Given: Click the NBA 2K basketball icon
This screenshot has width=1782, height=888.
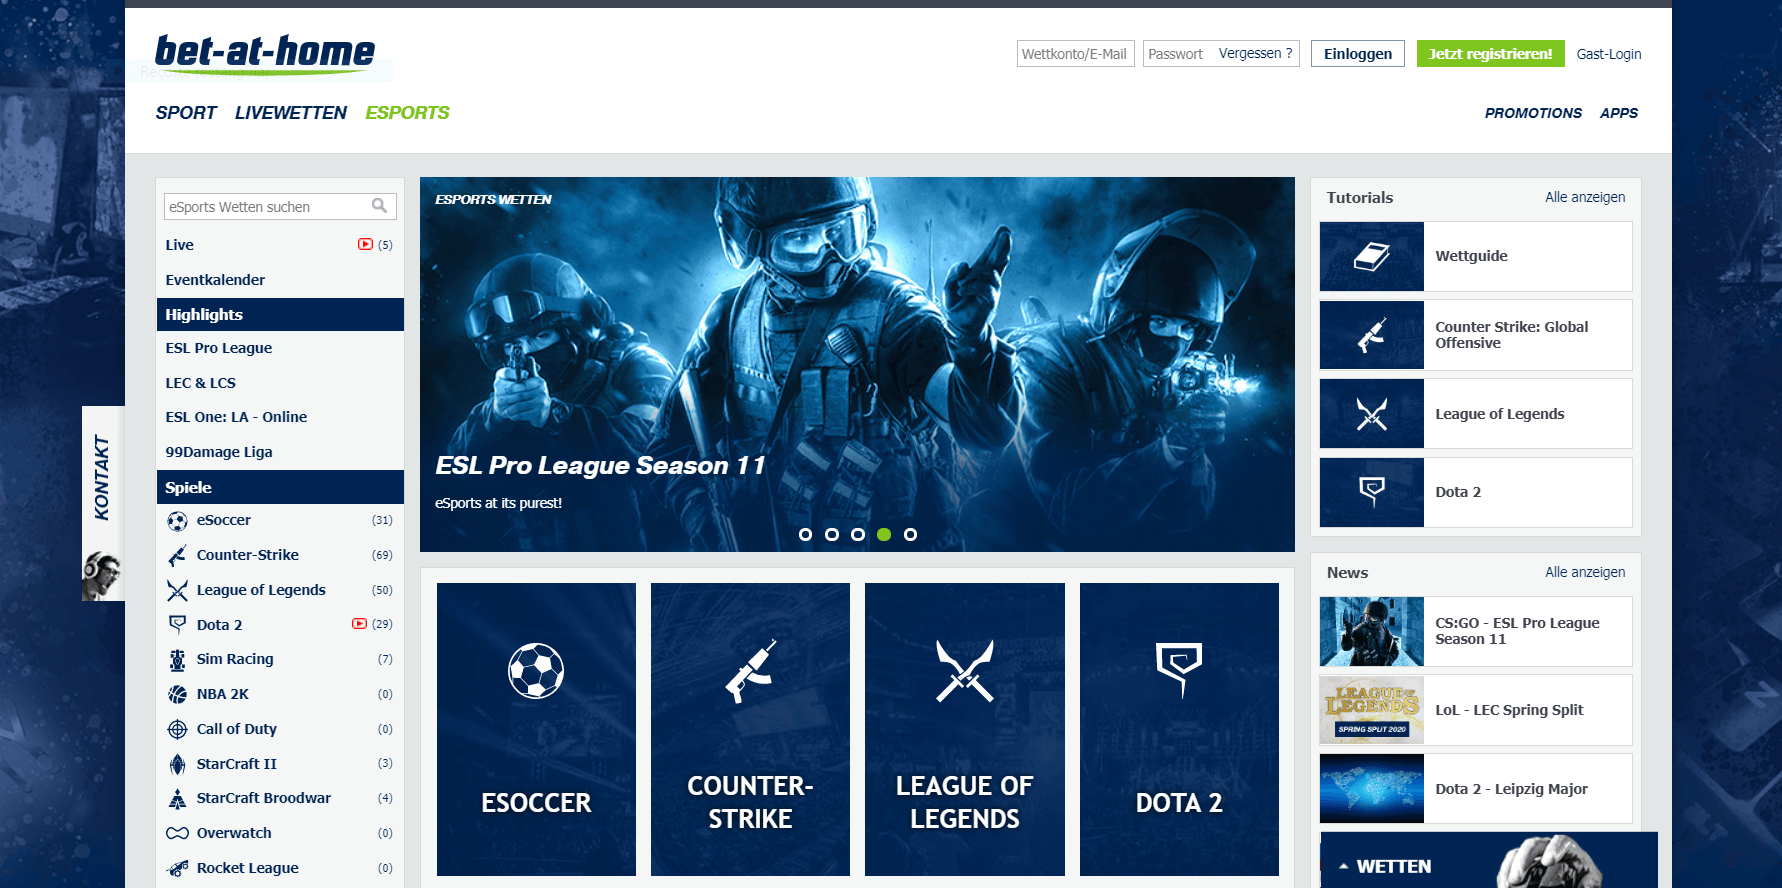Looking at the screenshot, I should coord(177,694).
